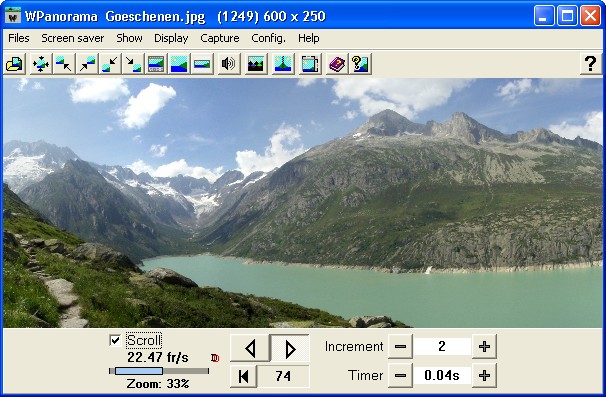Open the Config. menu
Viewport: 606px width, 397px height.
(269, 38)
